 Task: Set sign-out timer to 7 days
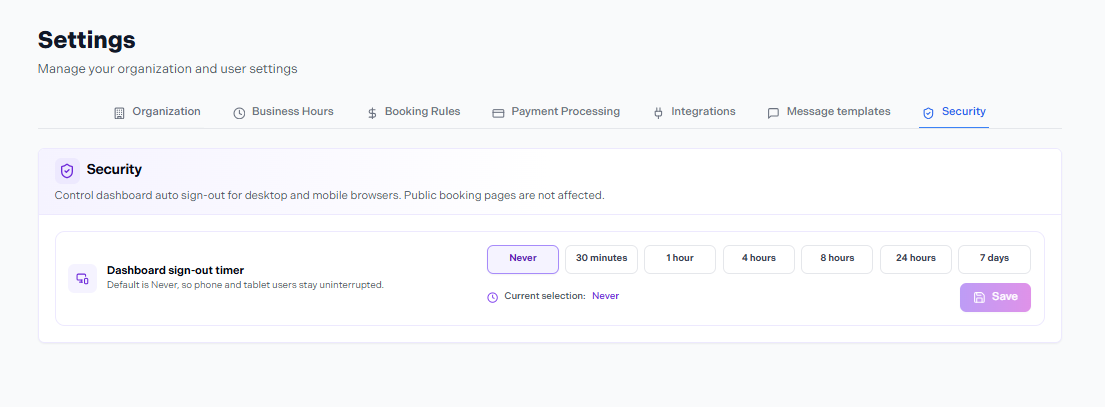[x=994, y=259]
